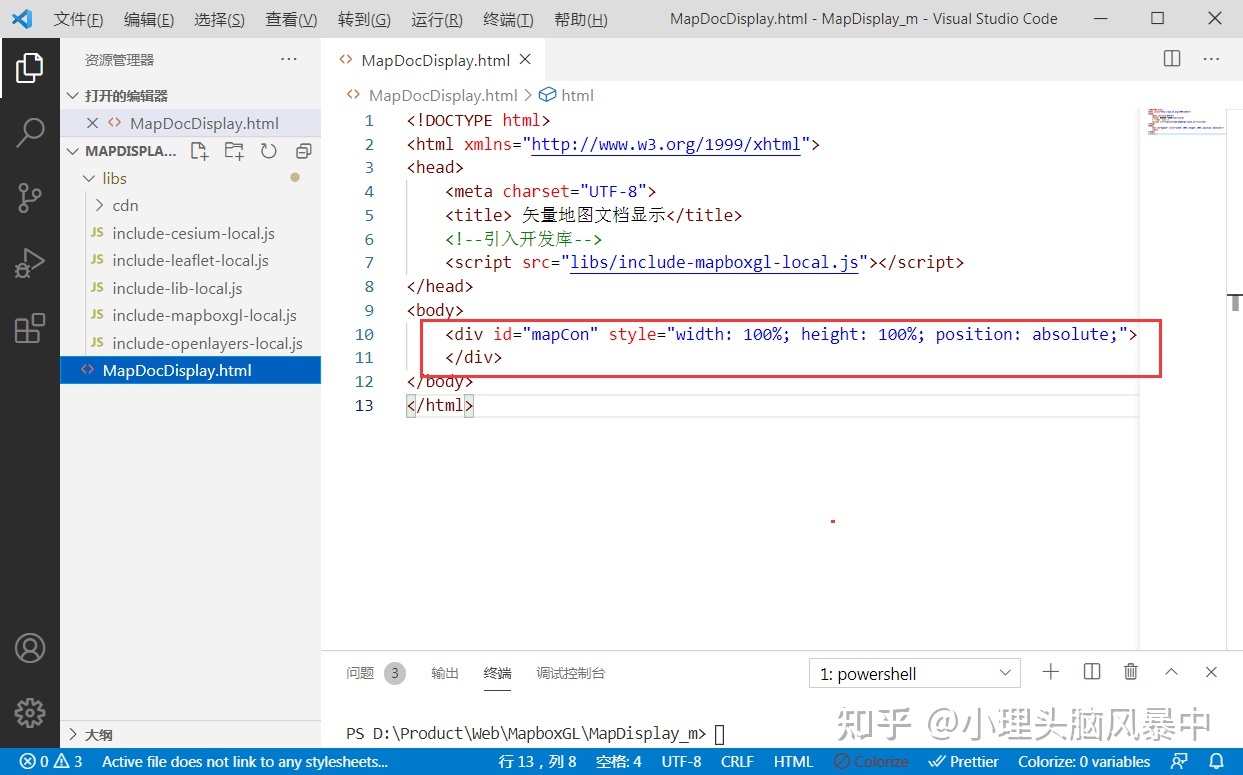The width and height of the screenshot is (1243, 775).
Task: Open the Source Control view
Action: click(x=30, y=198)
